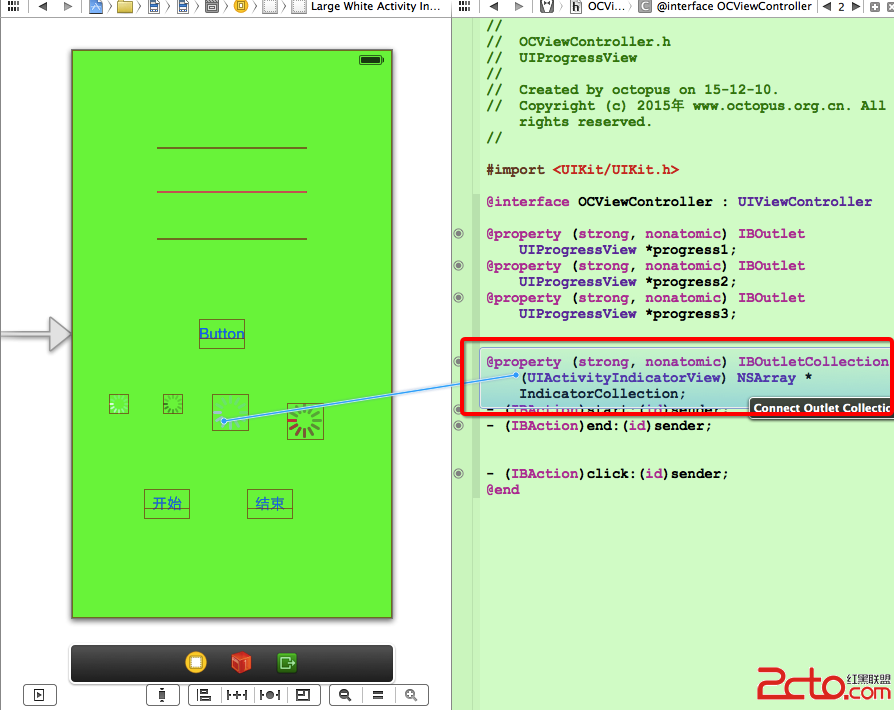Toggle the document outline panel
This screenshot has height=710, width=894.
pyautogui.click(x=39, y=695)
